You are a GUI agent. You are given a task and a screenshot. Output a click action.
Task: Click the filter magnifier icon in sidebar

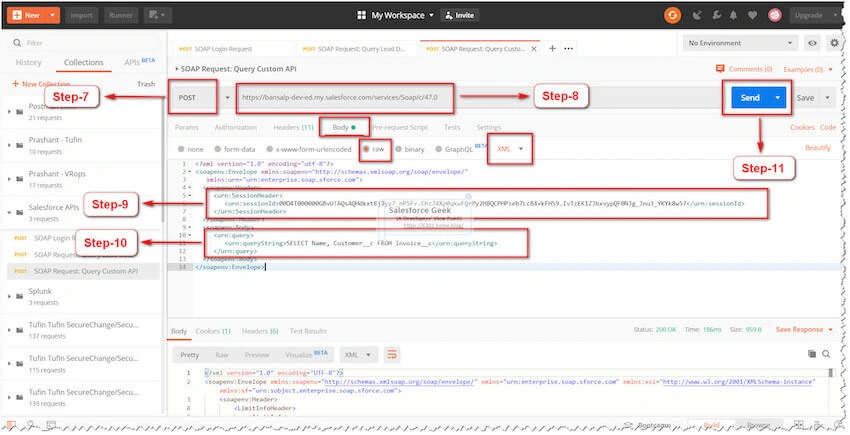click(x=17, y=43)
